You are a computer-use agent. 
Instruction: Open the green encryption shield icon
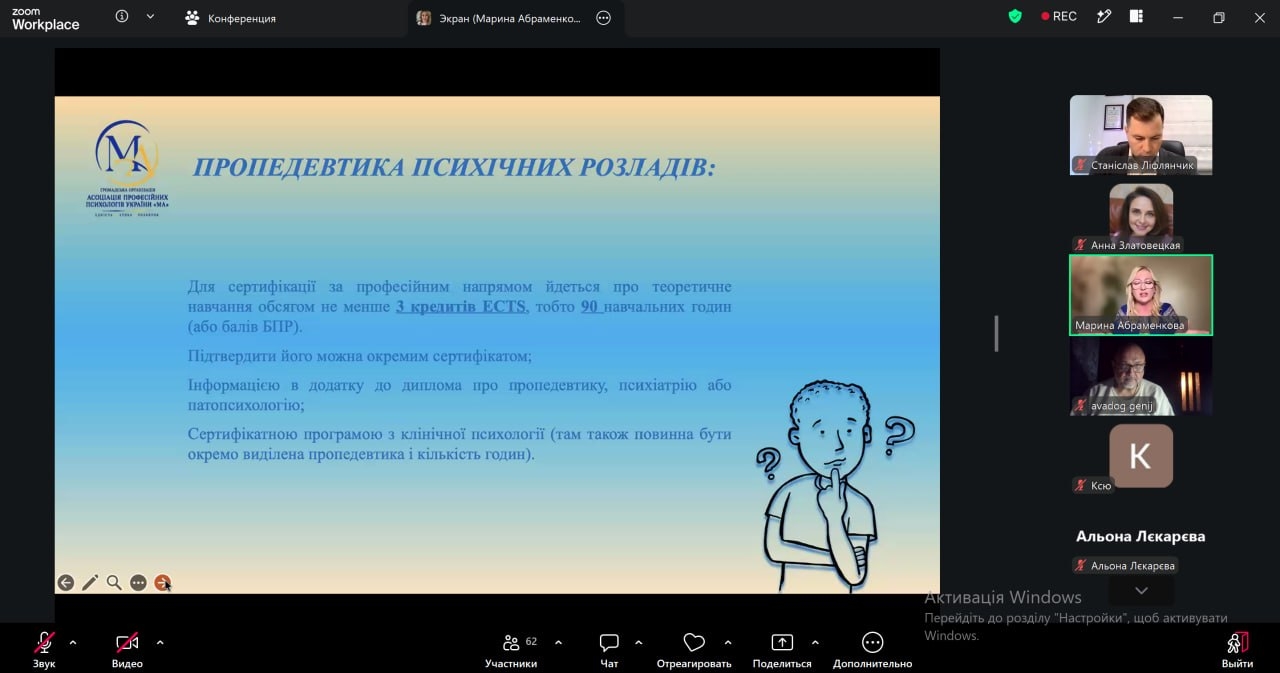[x=1015, y=17]
